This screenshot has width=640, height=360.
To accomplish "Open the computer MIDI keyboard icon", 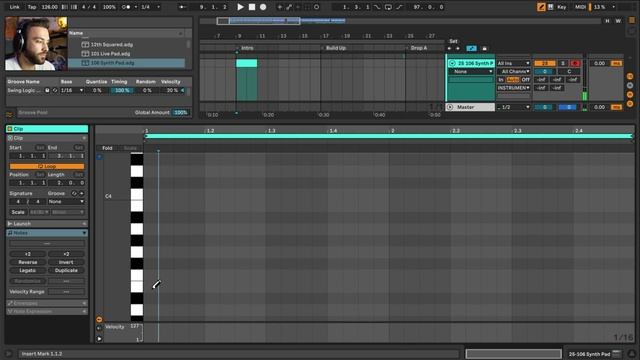I will click(551, 7).
